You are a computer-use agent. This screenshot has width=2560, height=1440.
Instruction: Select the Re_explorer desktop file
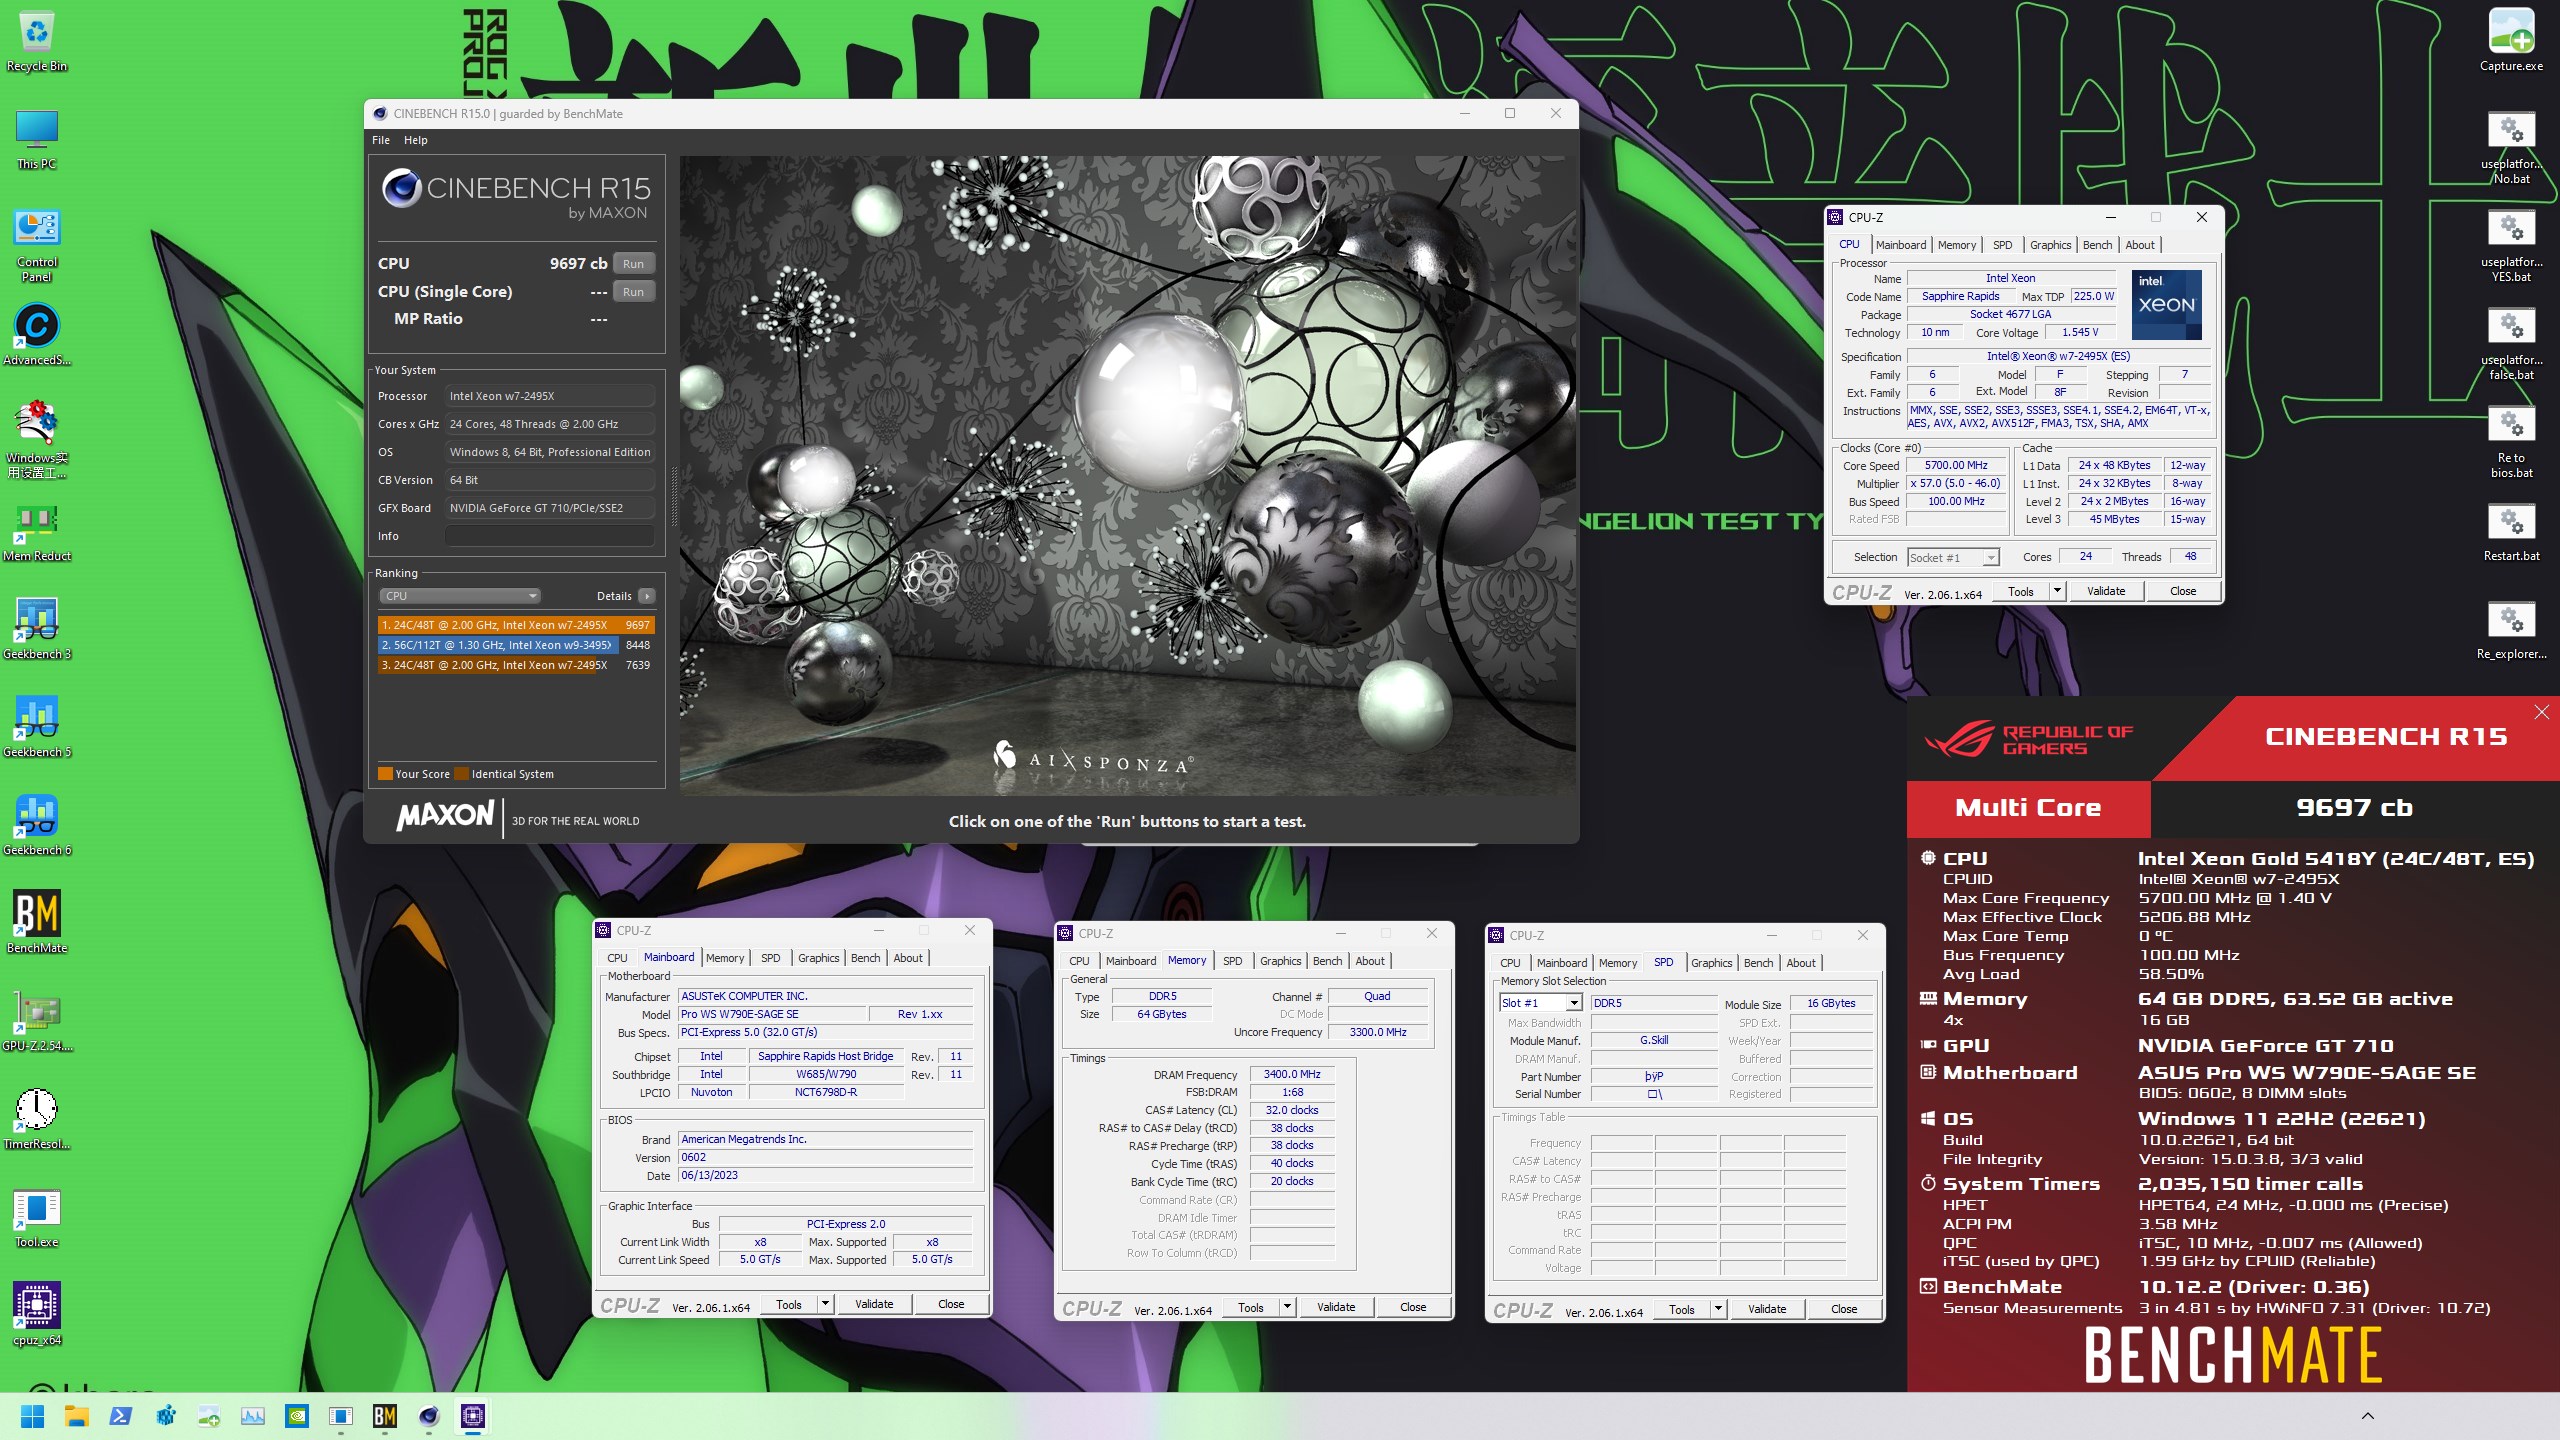click(x=2511, y=630)
